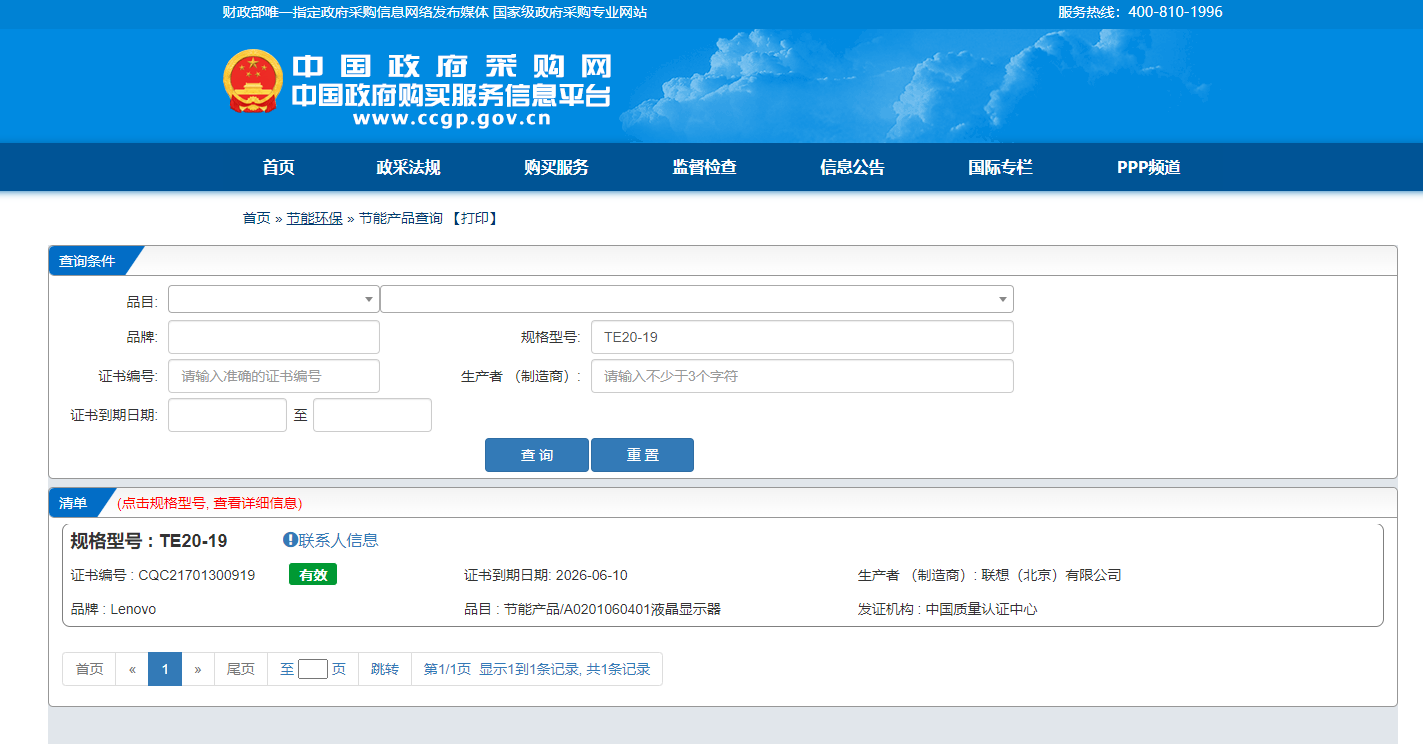
Task: Click the 品牌 brand input field
Action: (x=273, y=337)
